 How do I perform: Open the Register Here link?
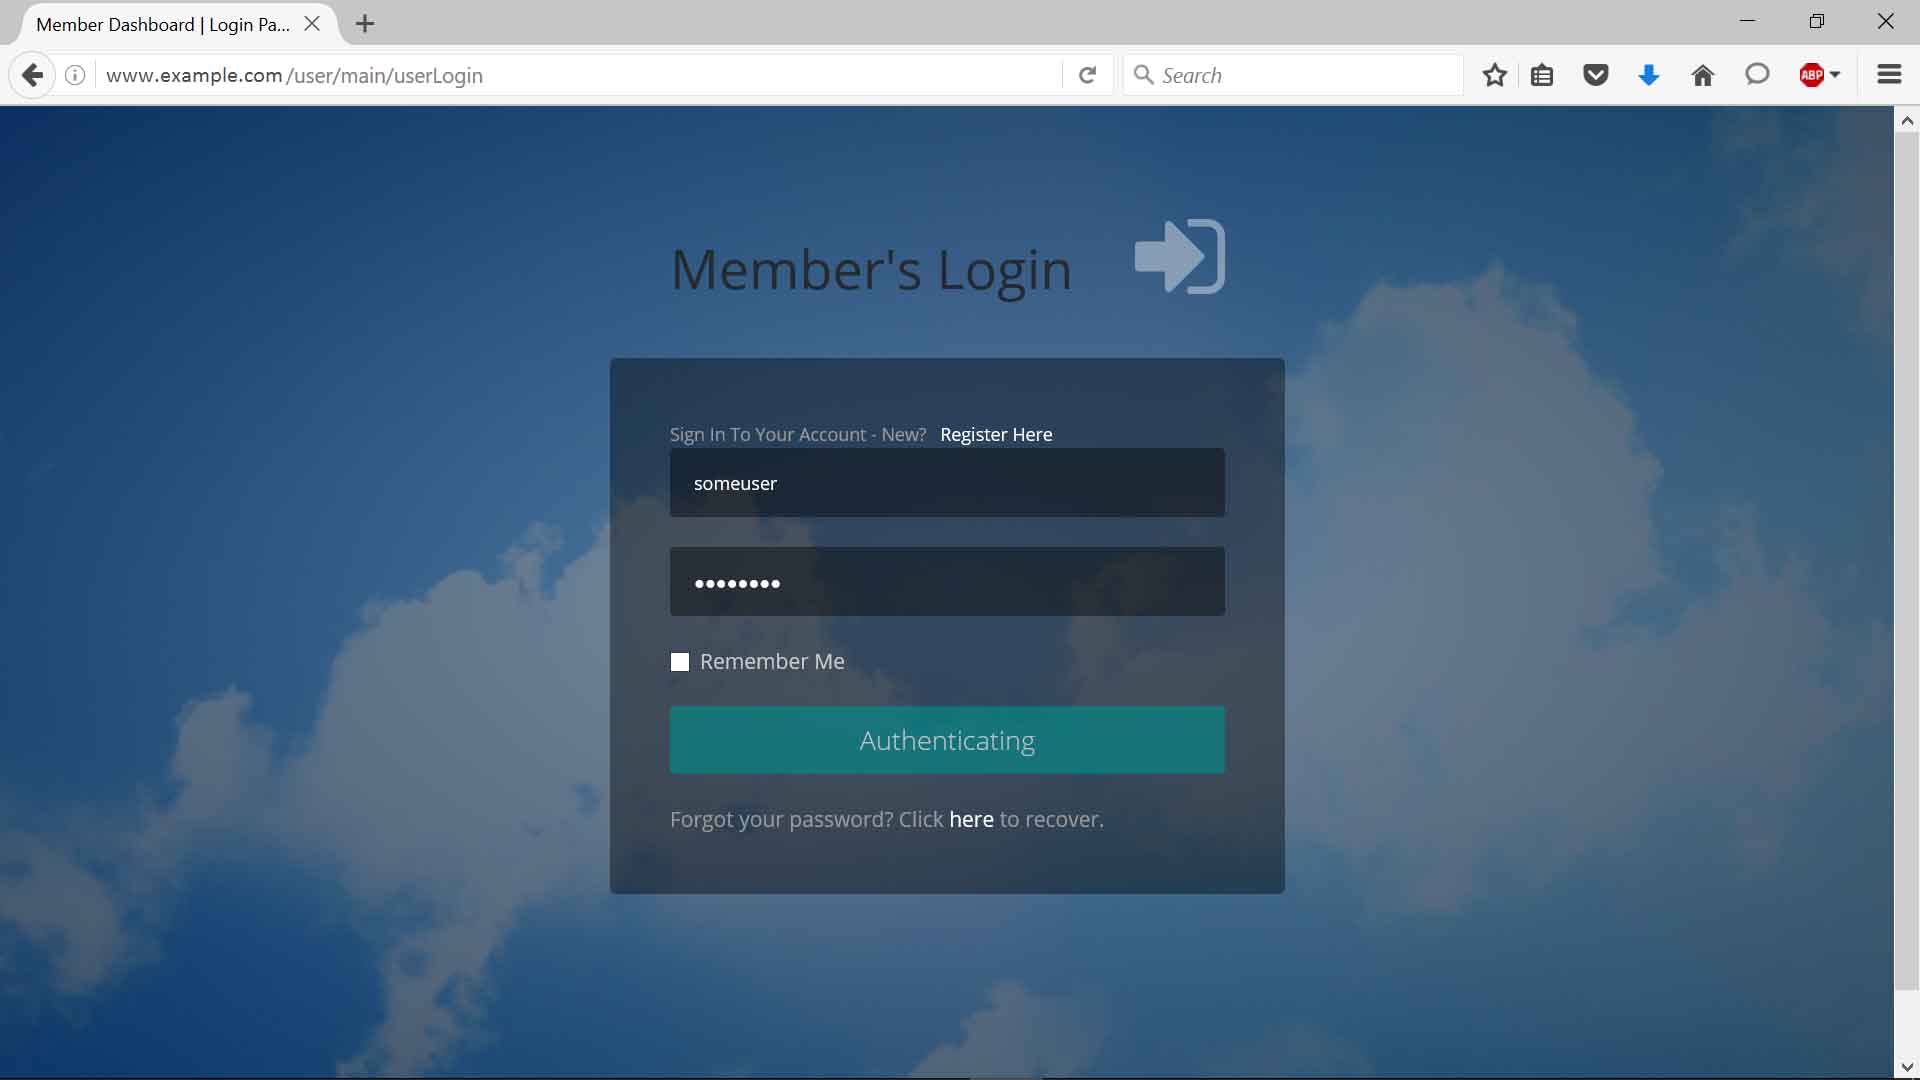tap(996, 434)
